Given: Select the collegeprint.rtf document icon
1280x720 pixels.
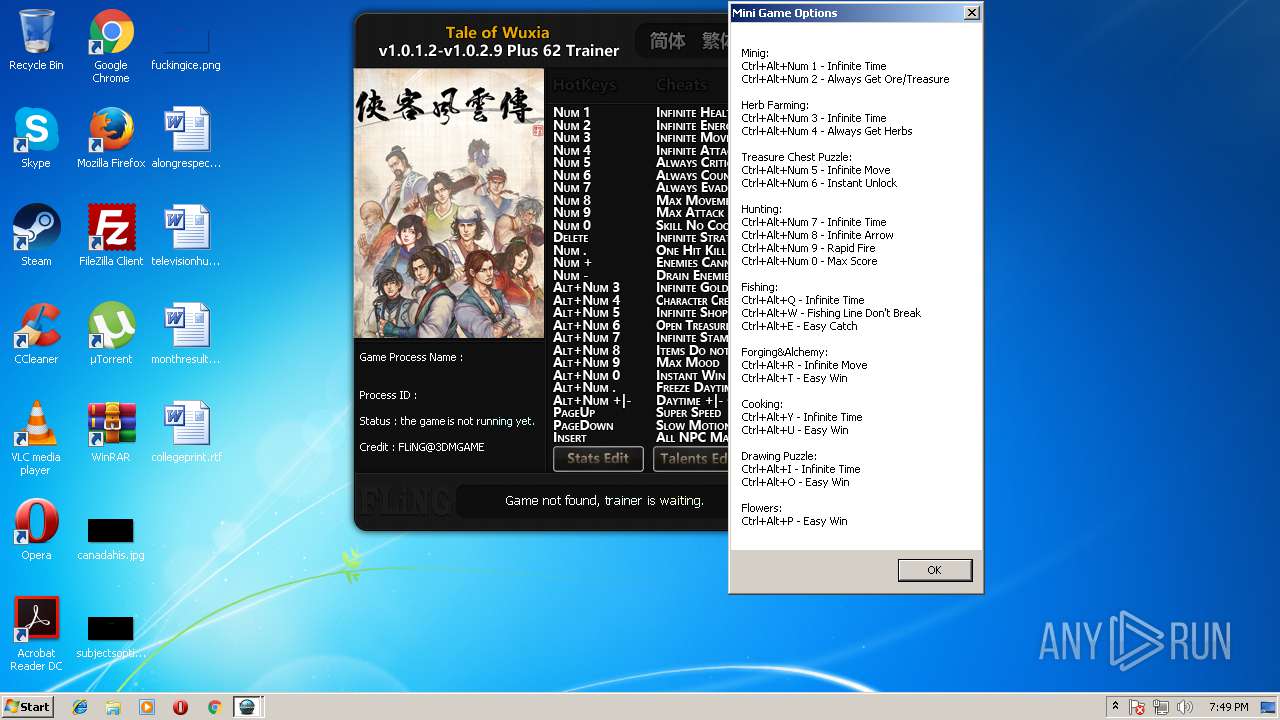Looking at the screenshot, I should tap(186, 432).
